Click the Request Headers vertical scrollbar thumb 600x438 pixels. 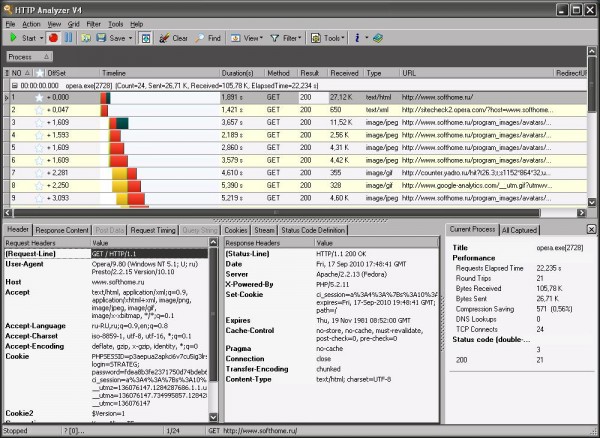[214, 314]
